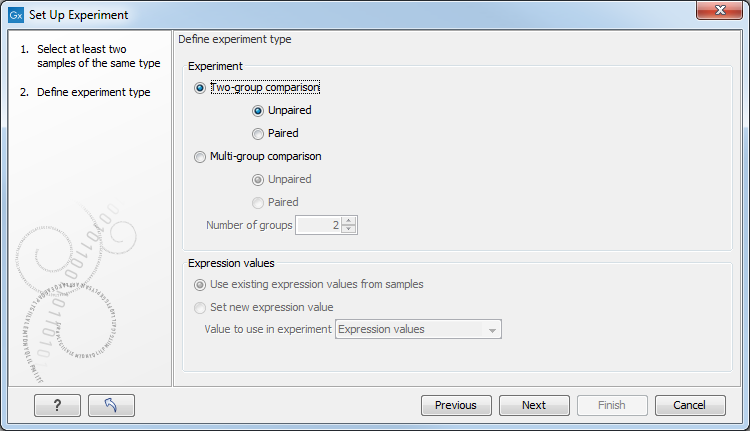Increase Number of groups with up arrow
This screenshot has height=431, width=750.
pyautogui.click(x=348, y=221)
